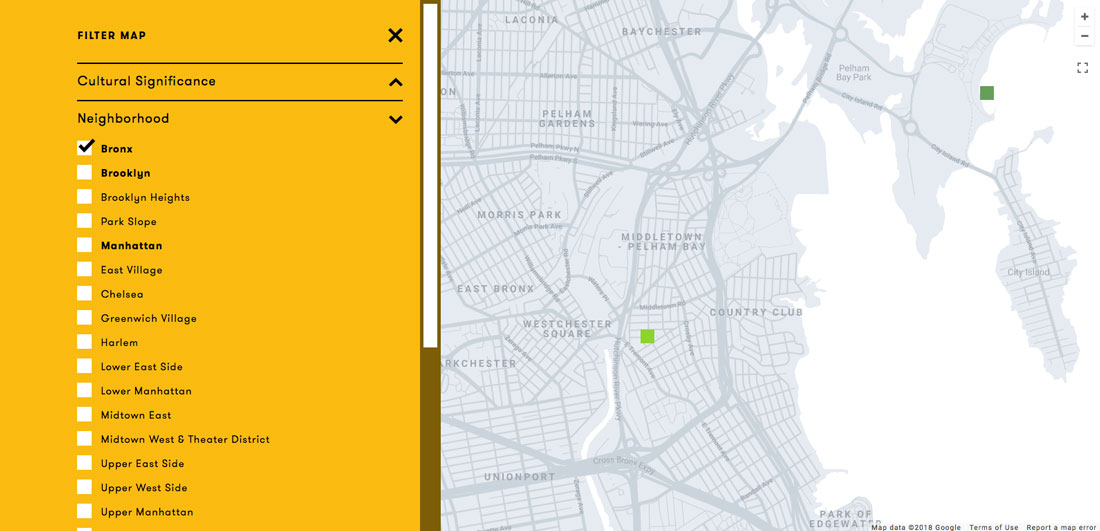Zoom out on the map

(x=1084, y=36)
